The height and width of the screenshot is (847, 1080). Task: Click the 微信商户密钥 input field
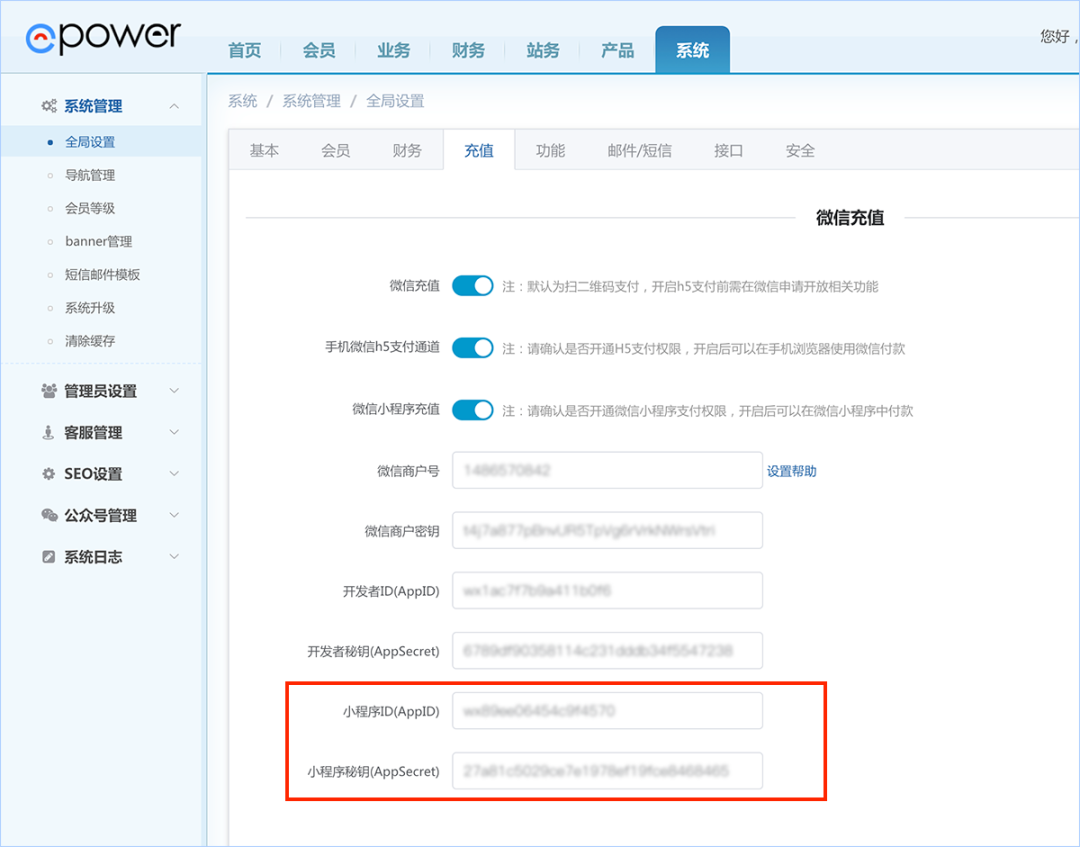click(607, 530)
